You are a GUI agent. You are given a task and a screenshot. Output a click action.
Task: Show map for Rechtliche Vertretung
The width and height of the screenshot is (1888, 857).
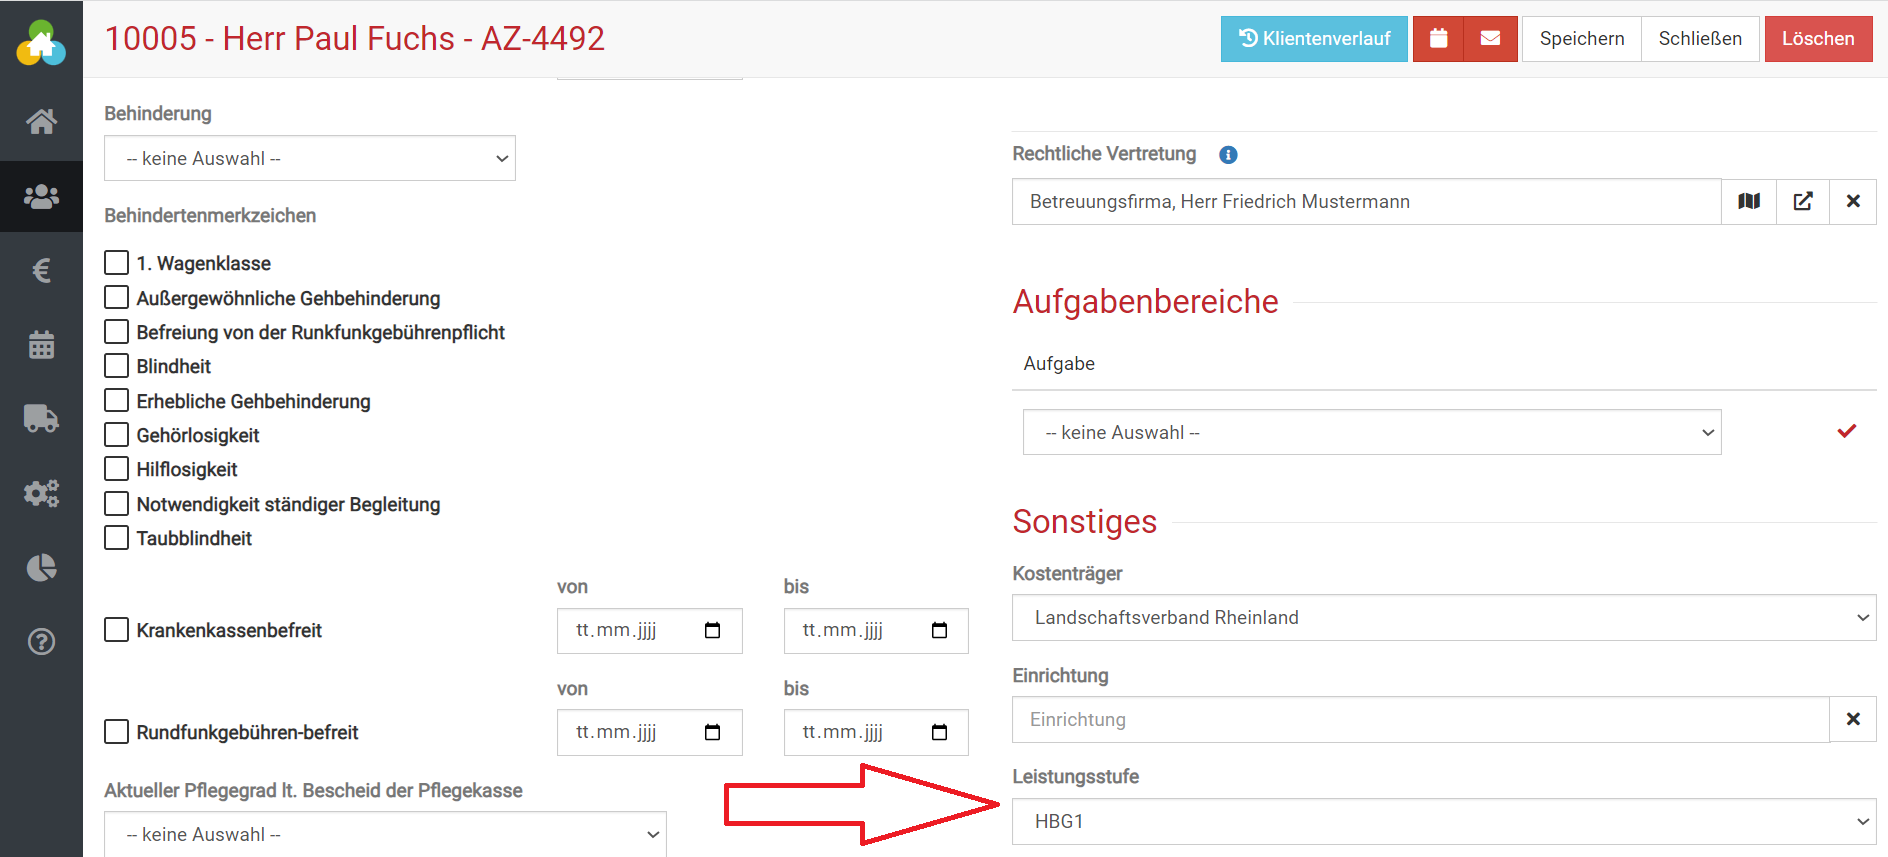(1749, 202)
